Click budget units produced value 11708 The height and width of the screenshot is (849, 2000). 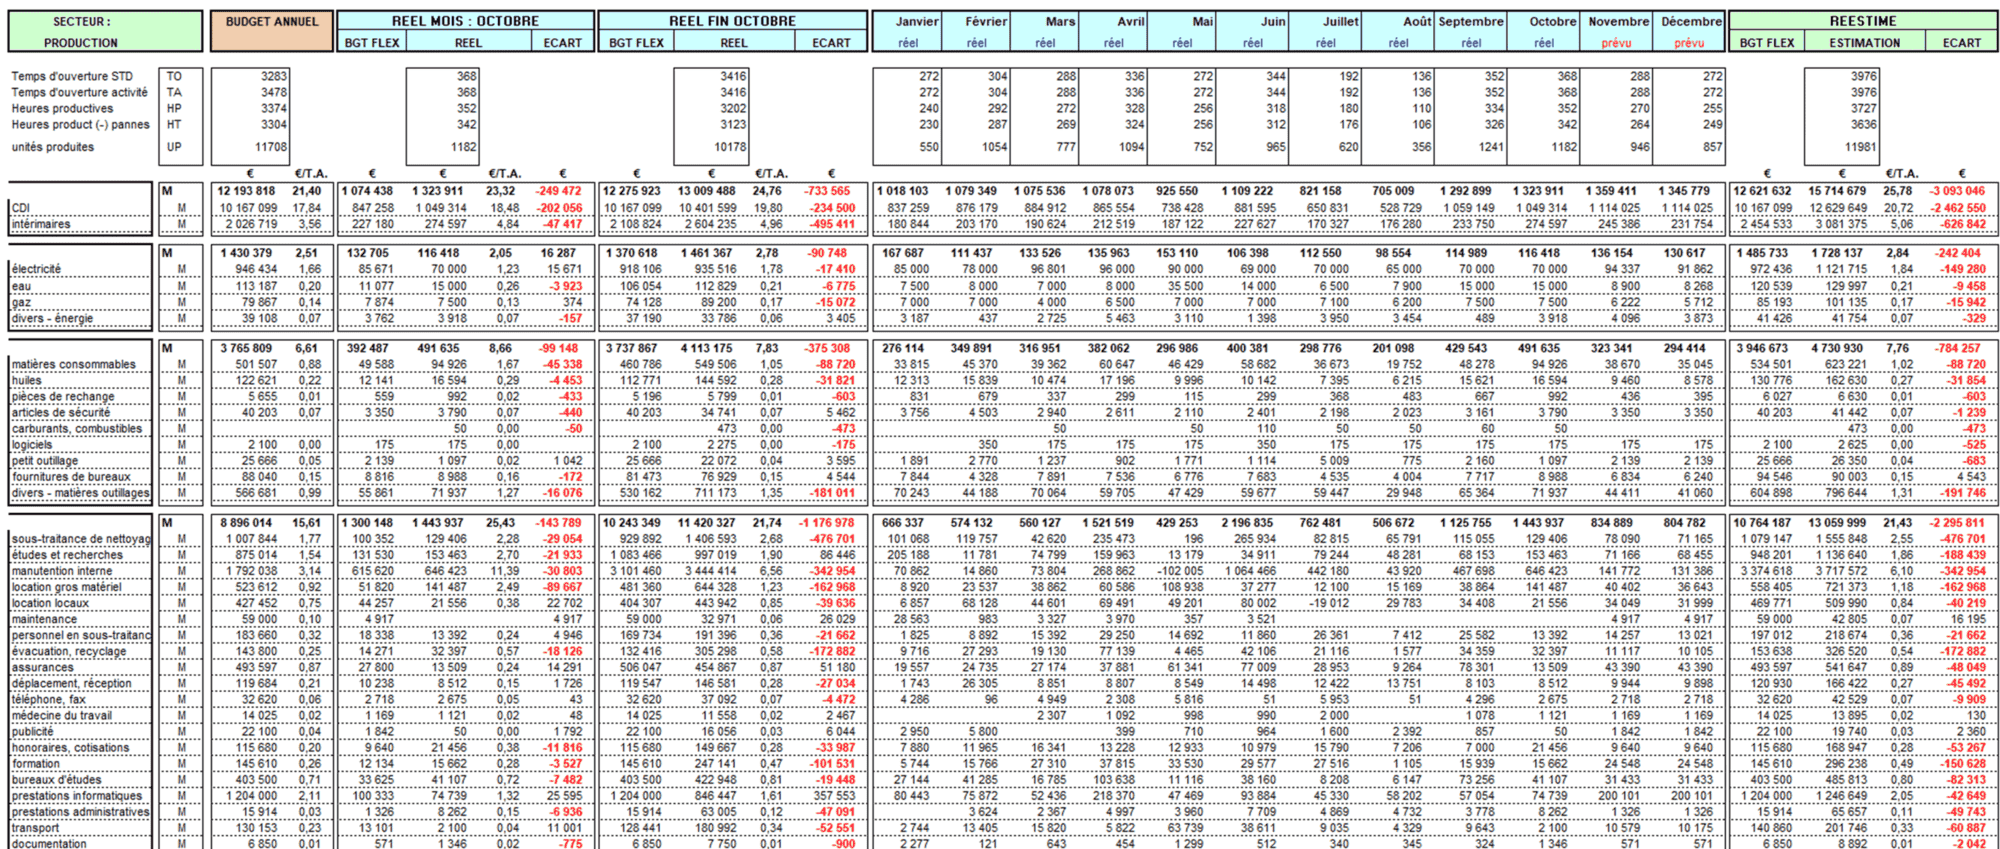[271, 147]
